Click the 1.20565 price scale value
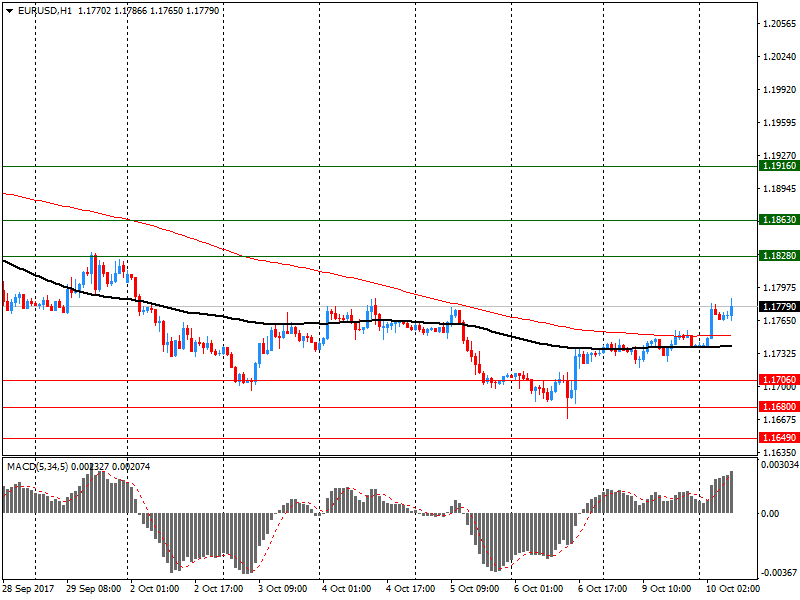 coord(780,23)
